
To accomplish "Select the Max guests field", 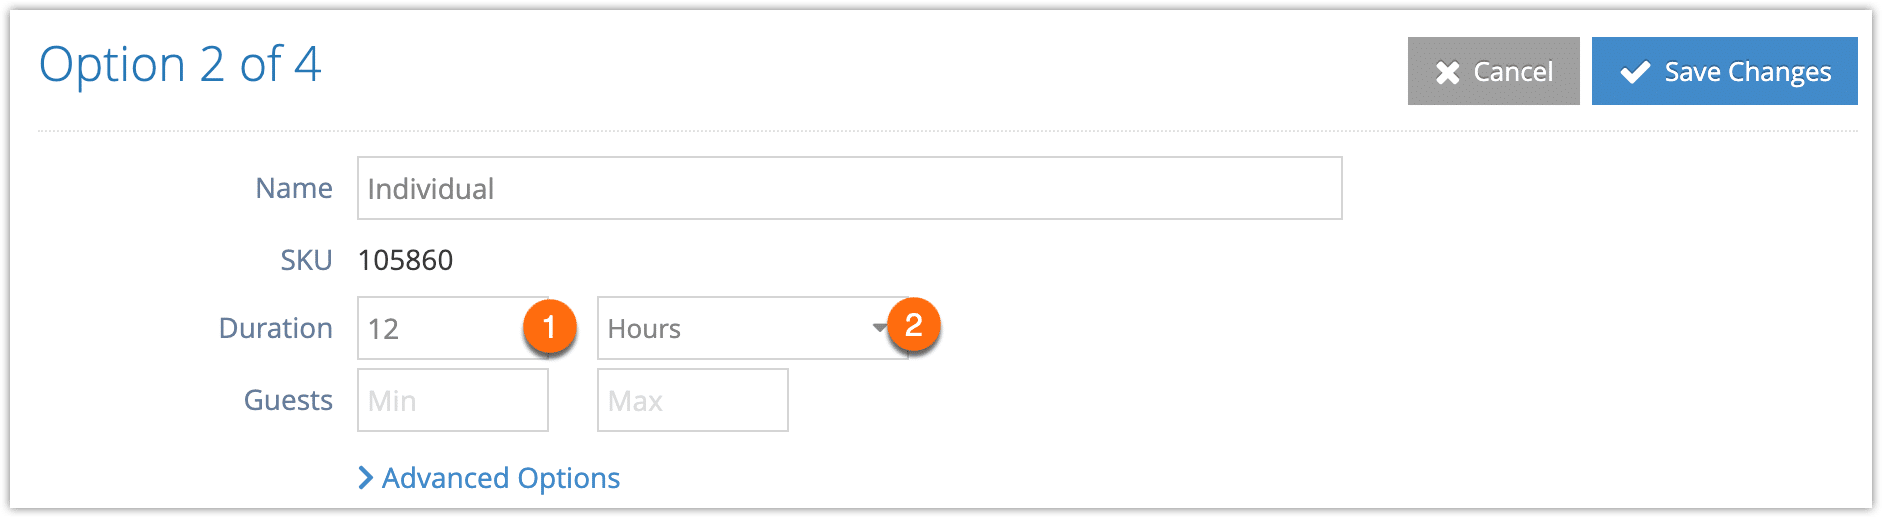I will click(x=692, y=400).
